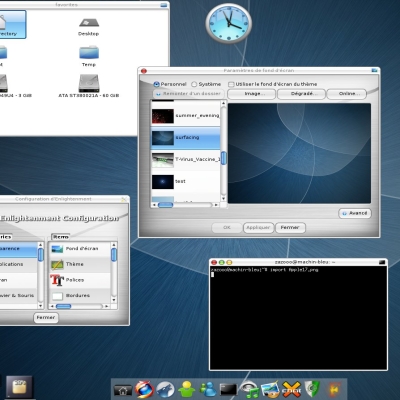The height and width of the screenshot is (400, 400).
Task: Open the home folder icon in the dock
Action: click(x=123, y=390)
